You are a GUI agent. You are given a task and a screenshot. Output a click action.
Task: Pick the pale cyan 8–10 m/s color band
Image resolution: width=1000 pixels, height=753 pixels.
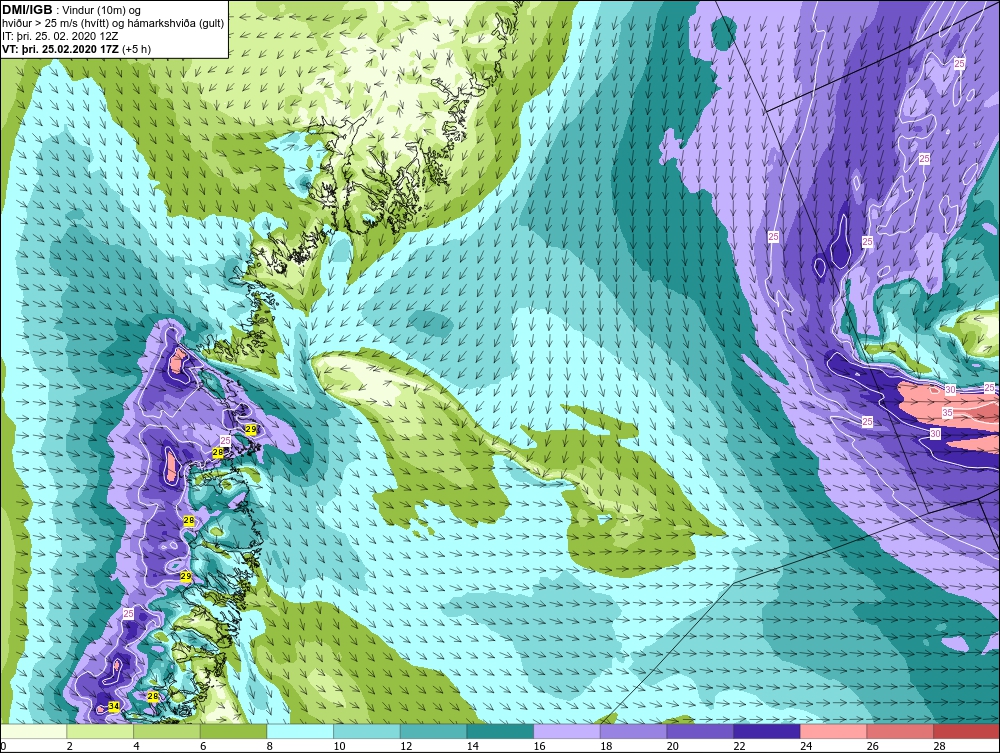300,731
